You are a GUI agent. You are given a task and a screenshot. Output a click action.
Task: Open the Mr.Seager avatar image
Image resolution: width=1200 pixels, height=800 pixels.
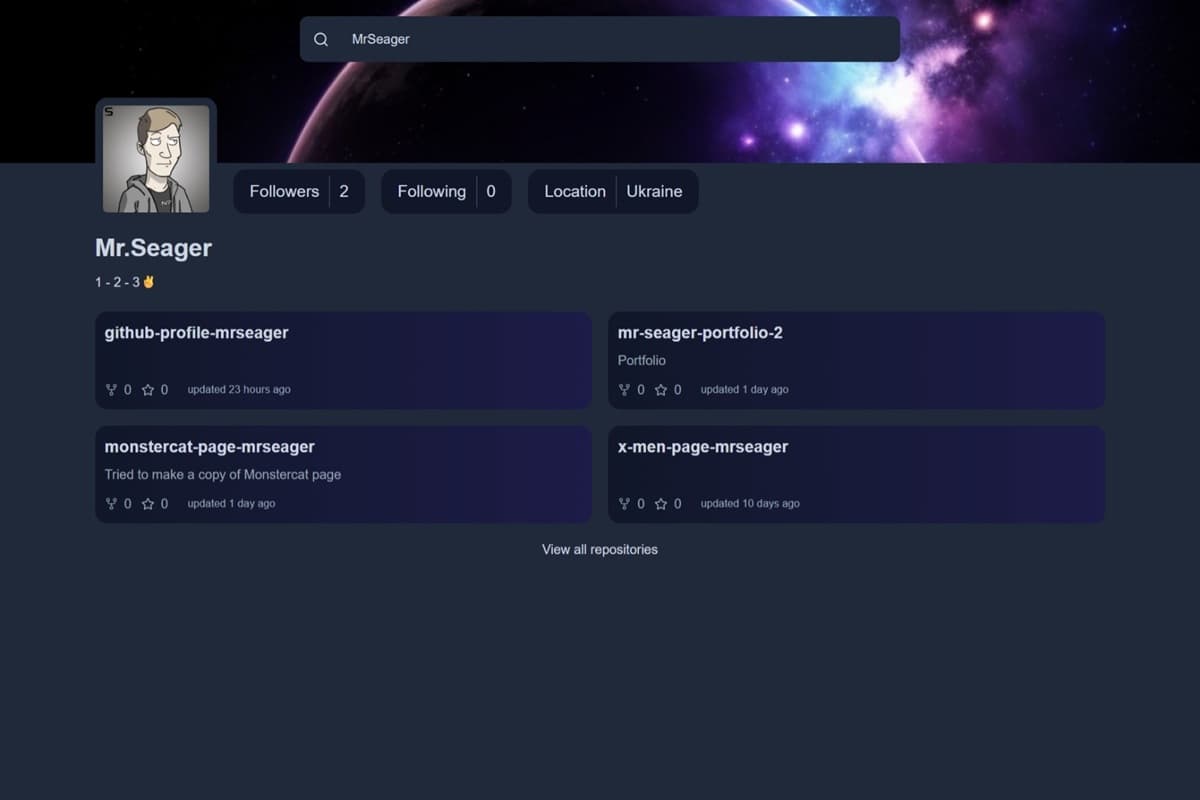tap(156, 158)
